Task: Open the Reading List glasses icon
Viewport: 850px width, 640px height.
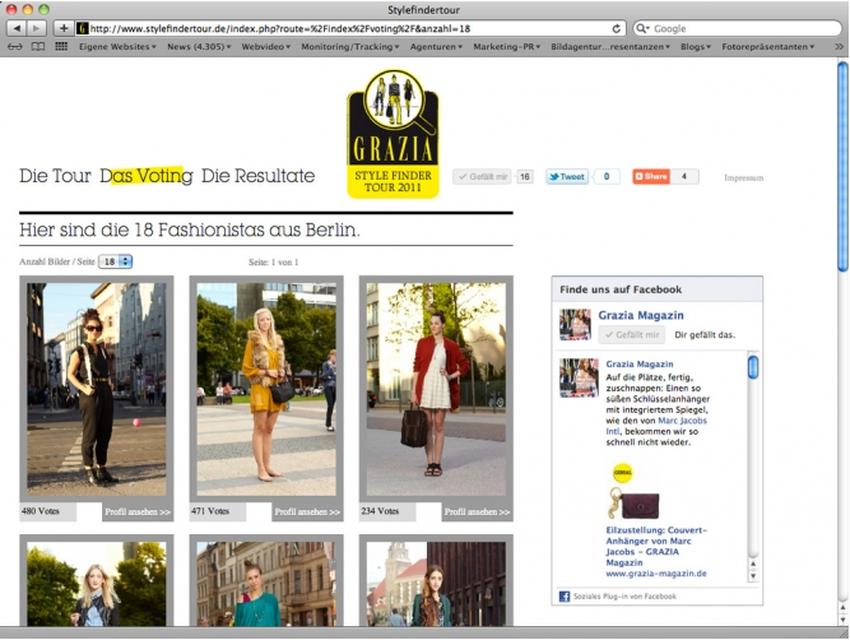Action: point(15,47)
